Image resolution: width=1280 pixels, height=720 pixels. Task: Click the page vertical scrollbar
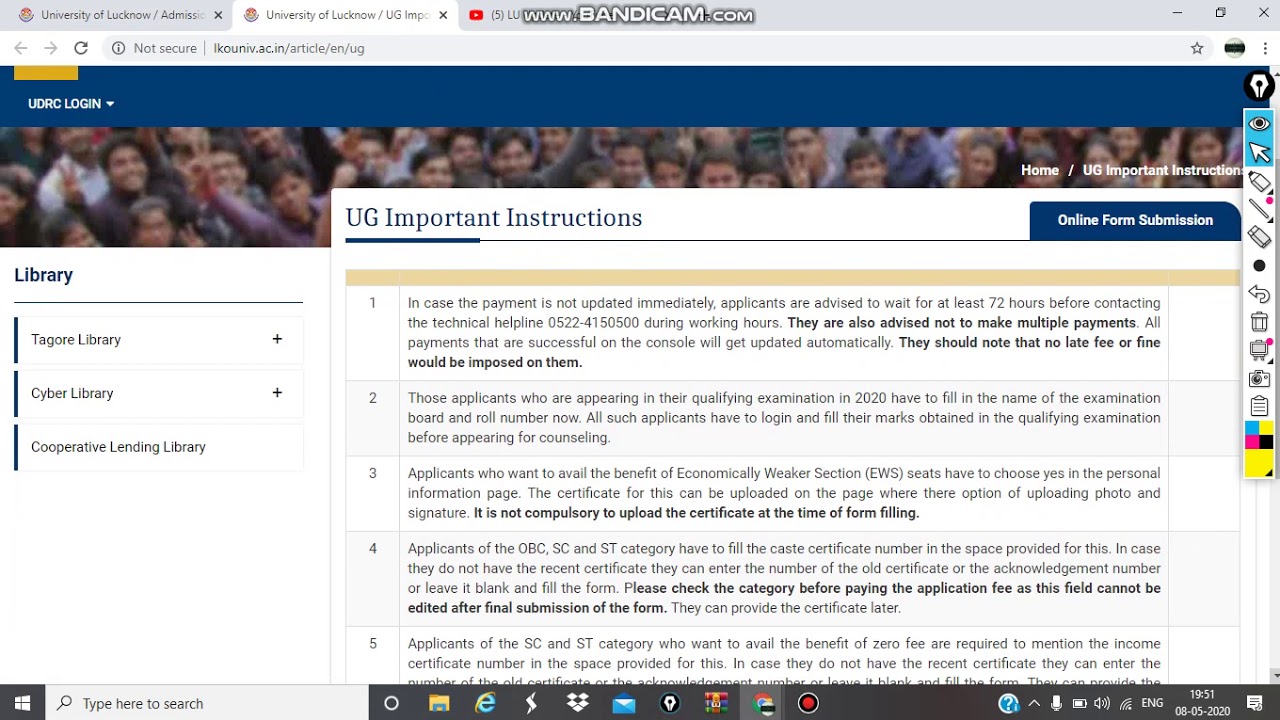coord(1274,375)
